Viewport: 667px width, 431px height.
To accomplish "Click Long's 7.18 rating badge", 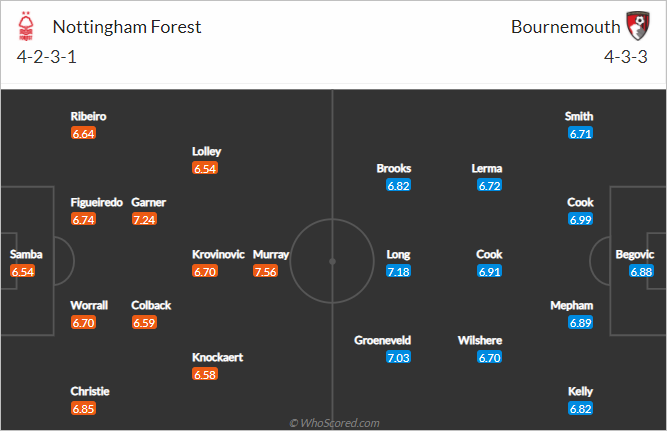I will (399, 271).
